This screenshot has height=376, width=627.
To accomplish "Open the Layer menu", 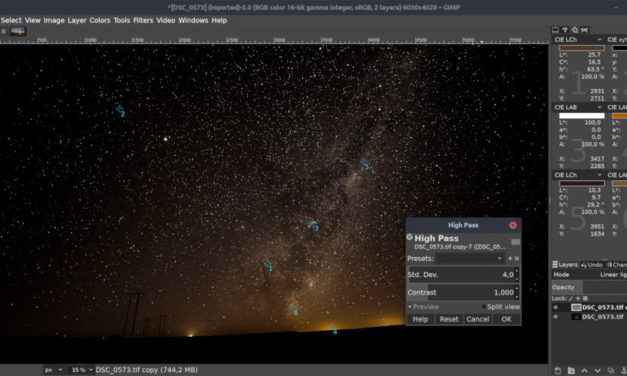I will (x=77, y=20).
